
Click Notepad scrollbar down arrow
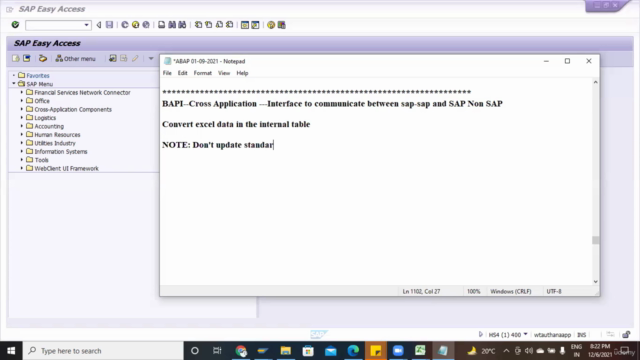click(x=596, y=281)
